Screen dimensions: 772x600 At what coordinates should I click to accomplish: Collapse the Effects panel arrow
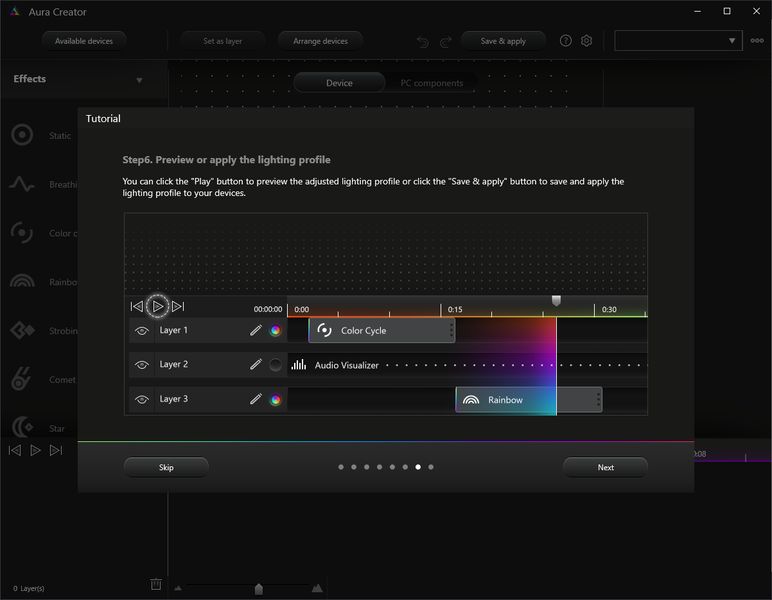(x=139, y=80)
